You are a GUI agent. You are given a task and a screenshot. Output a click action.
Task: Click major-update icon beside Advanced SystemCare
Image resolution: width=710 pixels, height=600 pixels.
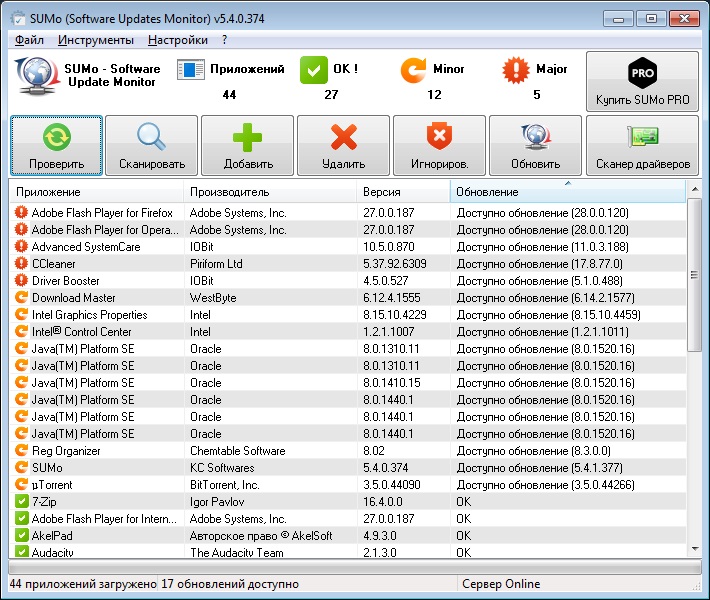(21, 246)
